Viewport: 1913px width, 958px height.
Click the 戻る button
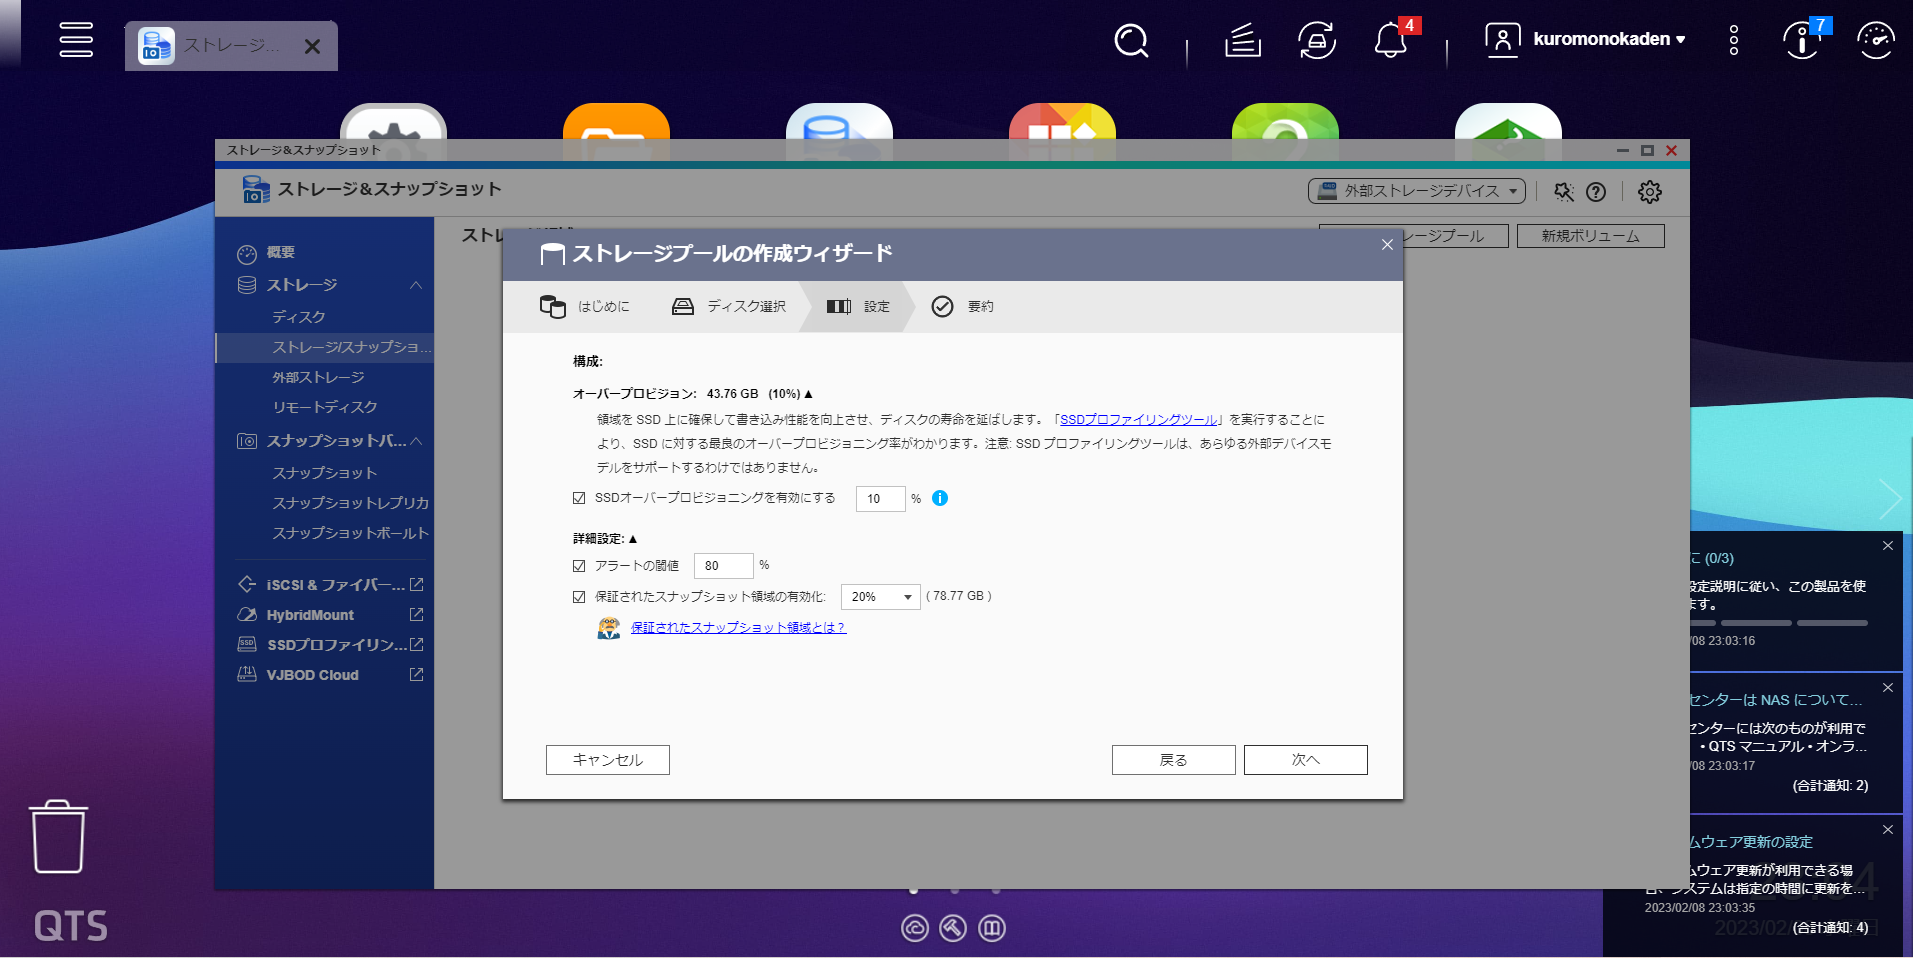tap(1173, 760)
